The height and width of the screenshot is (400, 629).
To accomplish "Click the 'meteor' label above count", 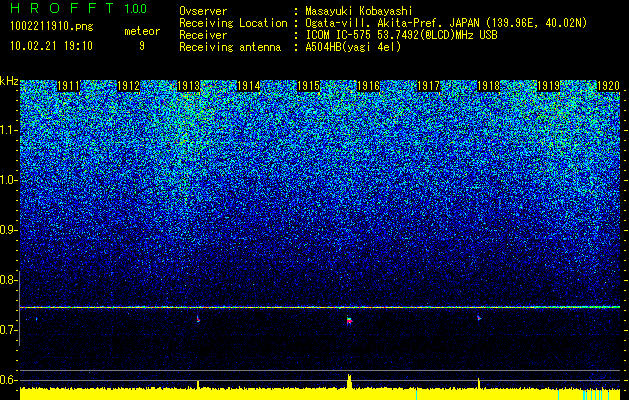I will pyautogui.click(x=142, y=31).
